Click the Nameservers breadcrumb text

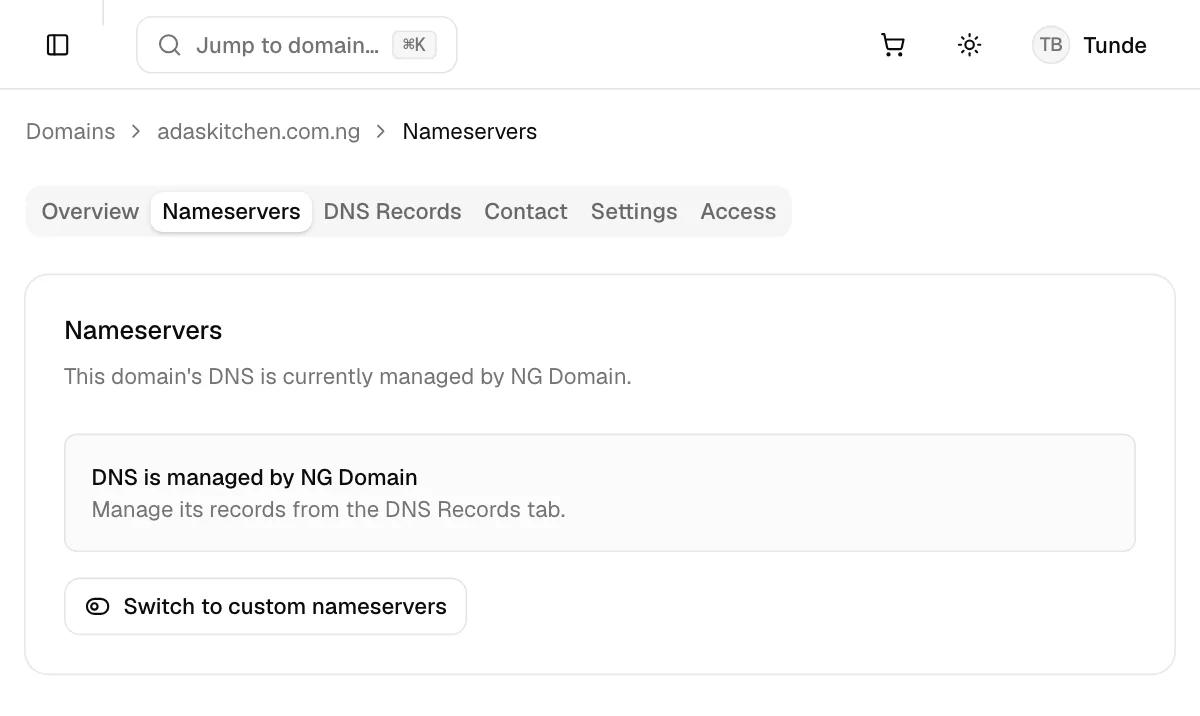pyautogui.click(x=470, y=132)
